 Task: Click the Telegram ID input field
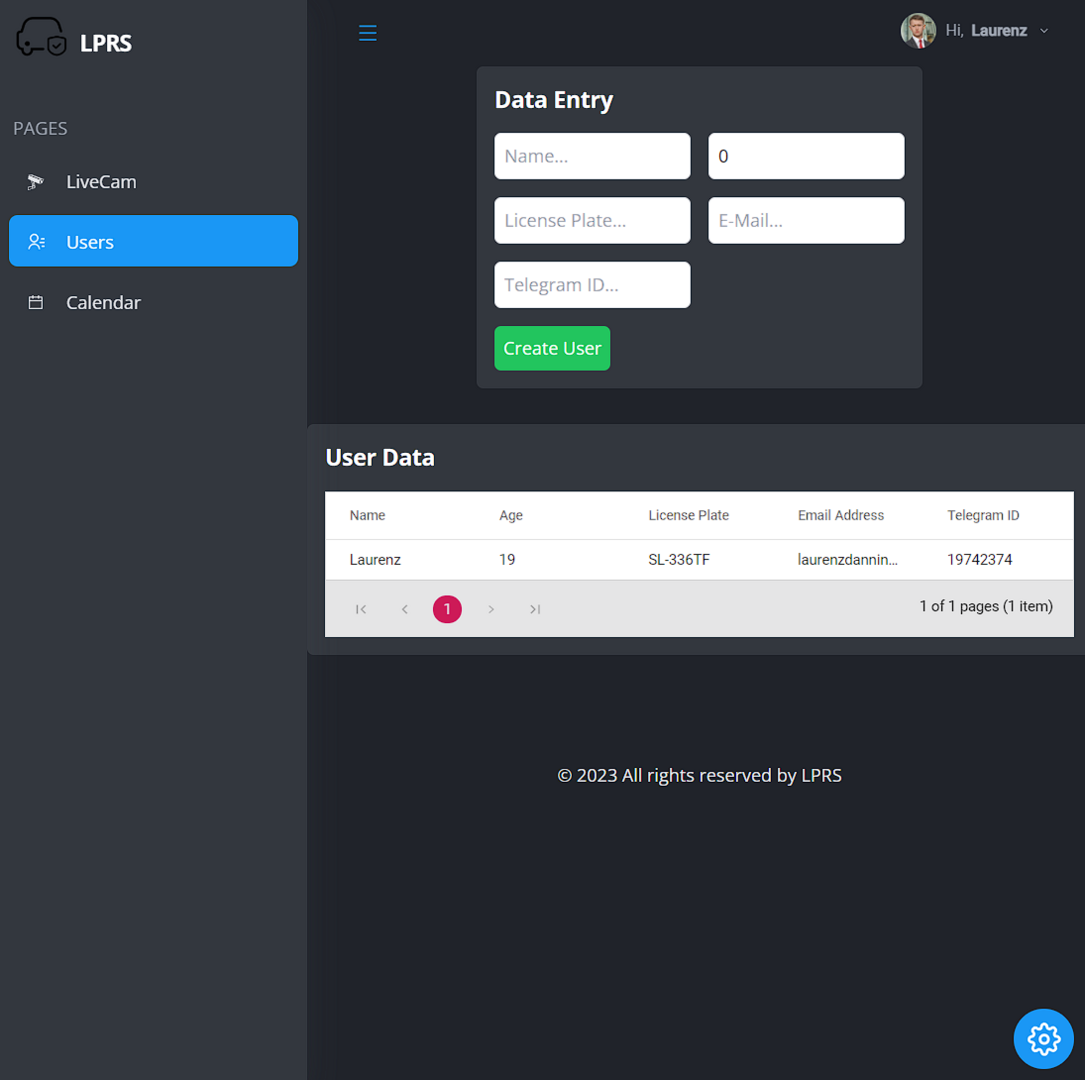point(592,285)
